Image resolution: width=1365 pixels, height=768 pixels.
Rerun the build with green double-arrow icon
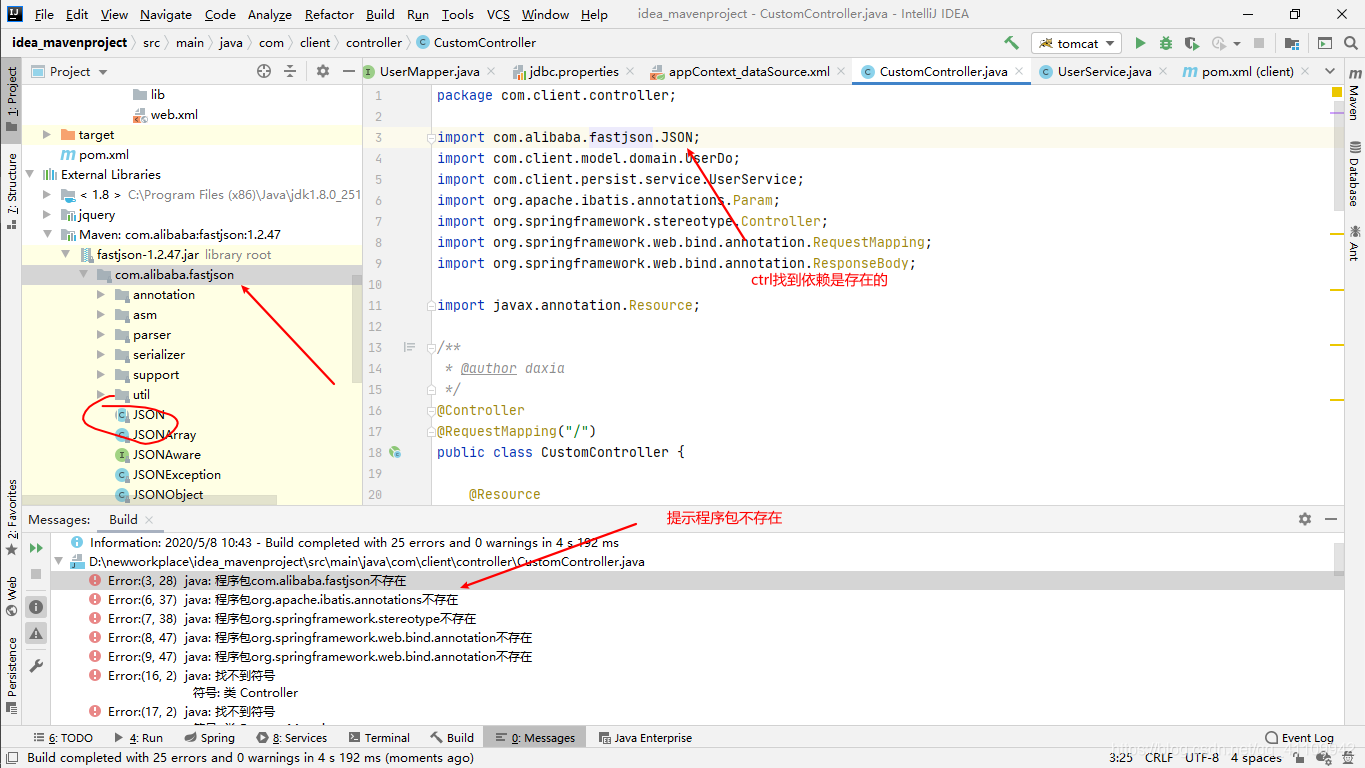click(36, 548)
